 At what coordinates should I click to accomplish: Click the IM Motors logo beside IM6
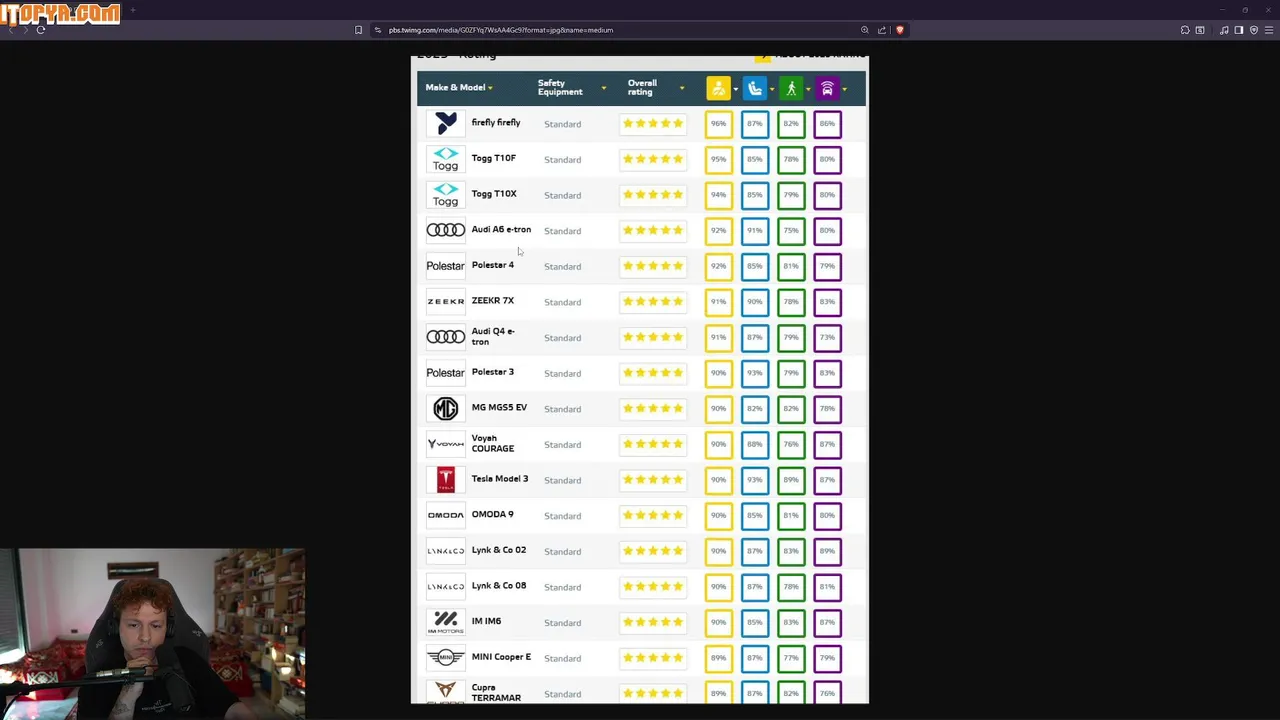pyautogui.click(x=446, y=622)
